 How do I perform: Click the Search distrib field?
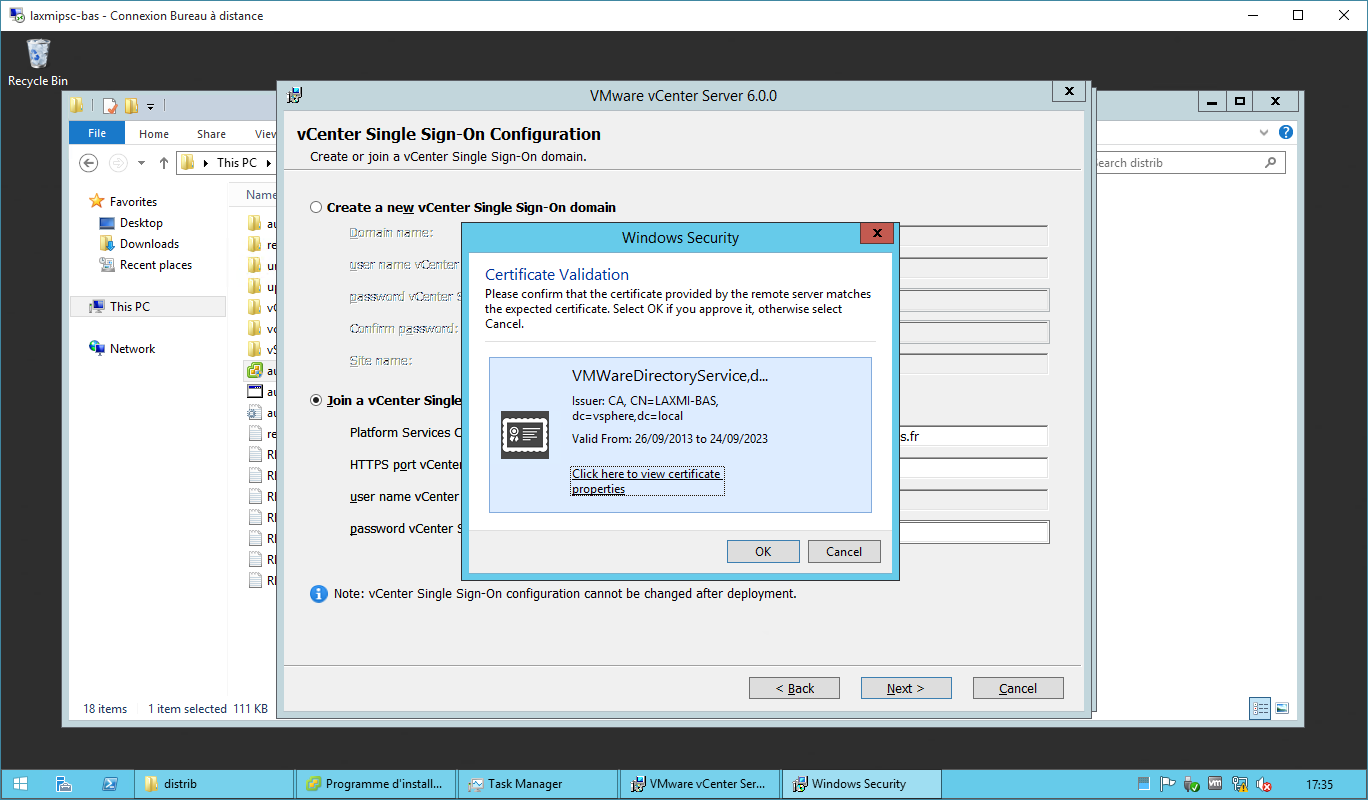[x=1178, y=163]
